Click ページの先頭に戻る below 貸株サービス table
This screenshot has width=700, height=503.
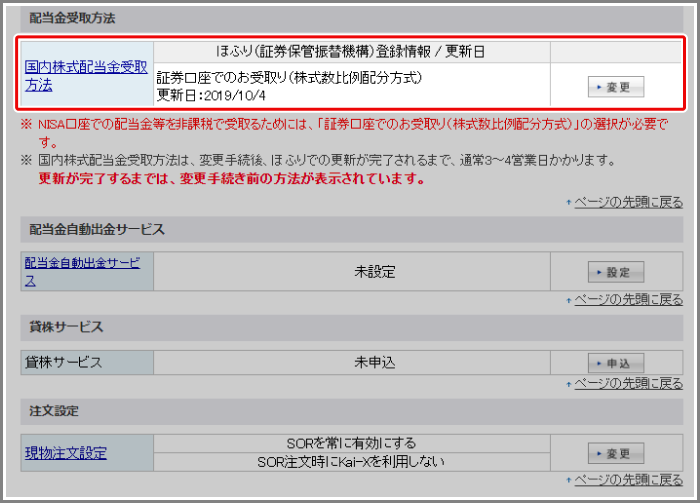click(628, 383)
